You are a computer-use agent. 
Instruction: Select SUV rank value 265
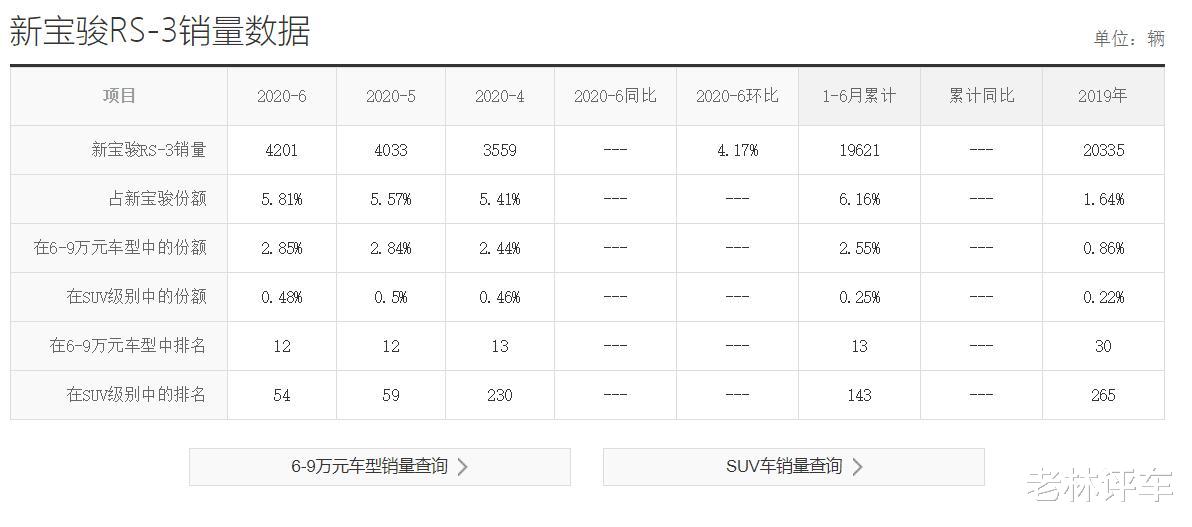point(1103,395)
